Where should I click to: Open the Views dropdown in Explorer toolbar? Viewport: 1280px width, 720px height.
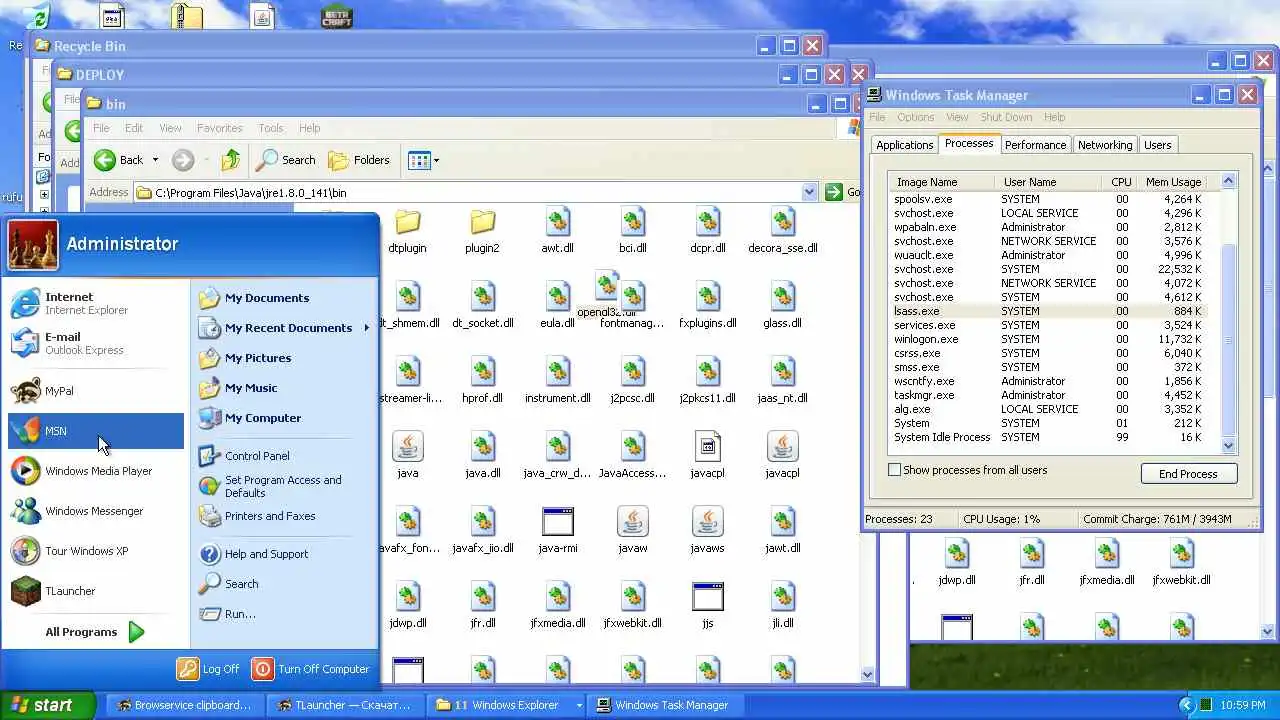click(x=424, y=160)
